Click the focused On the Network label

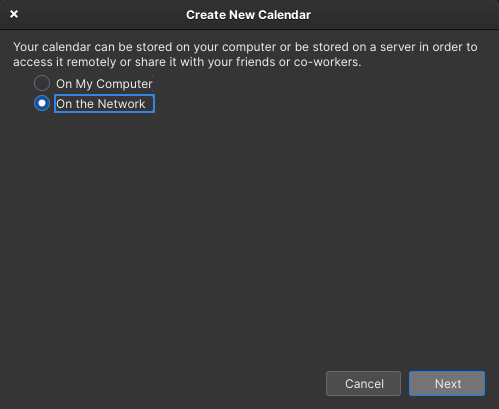(104, 104)
